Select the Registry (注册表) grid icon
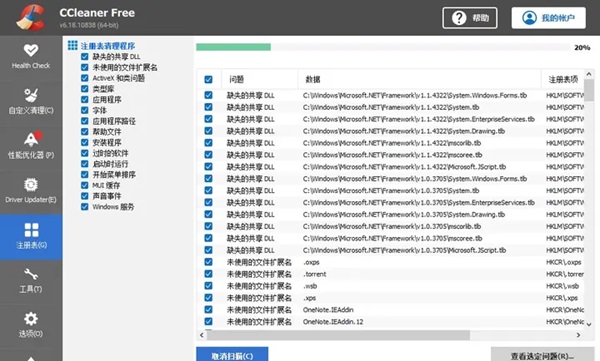This screenshot has height=361, width=600. [31, 230]
